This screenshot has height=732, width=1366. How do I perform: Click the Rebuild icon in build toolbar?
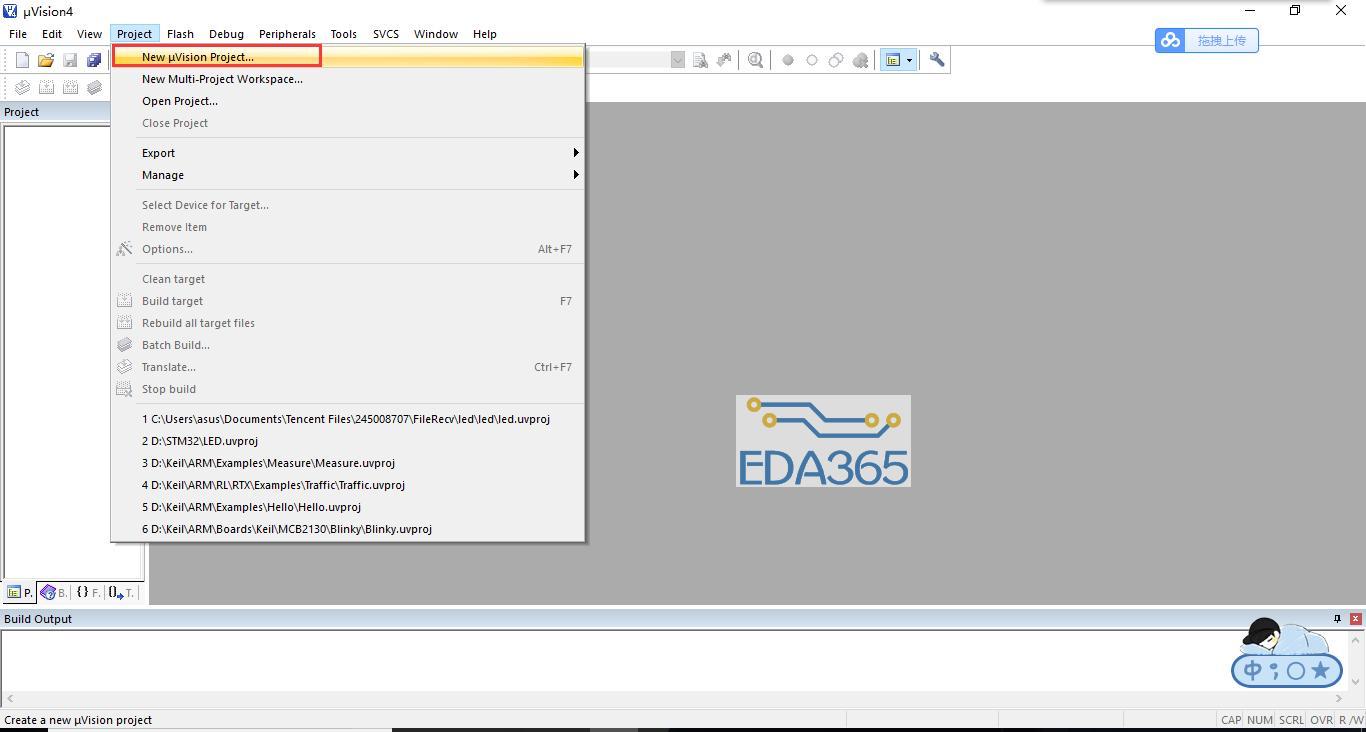pos(70,87)
